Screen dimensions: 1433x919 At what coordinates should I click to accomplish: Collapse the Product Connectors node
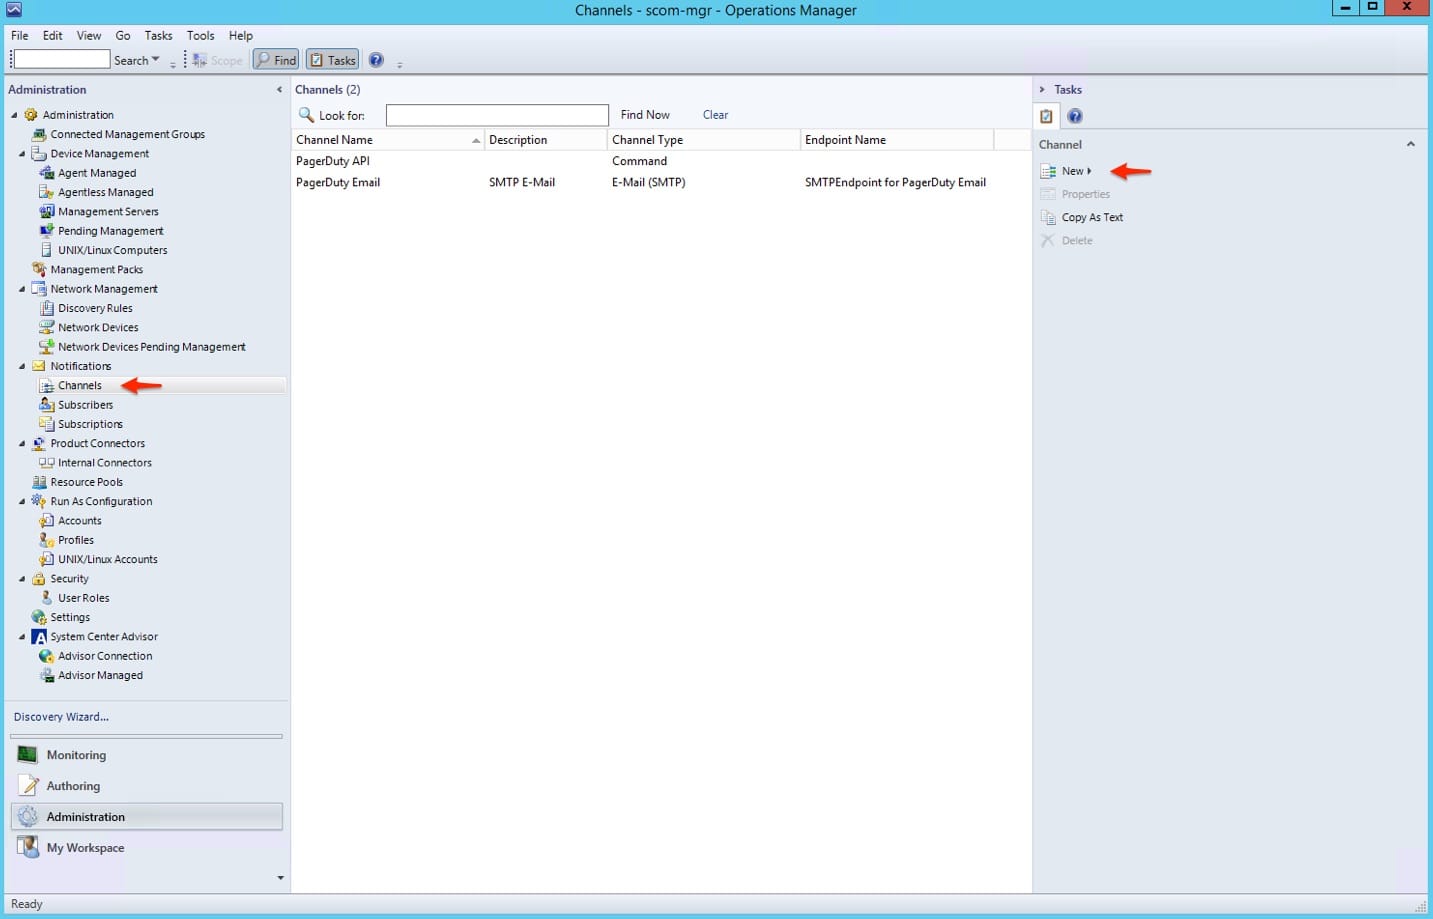pos(22,443)
